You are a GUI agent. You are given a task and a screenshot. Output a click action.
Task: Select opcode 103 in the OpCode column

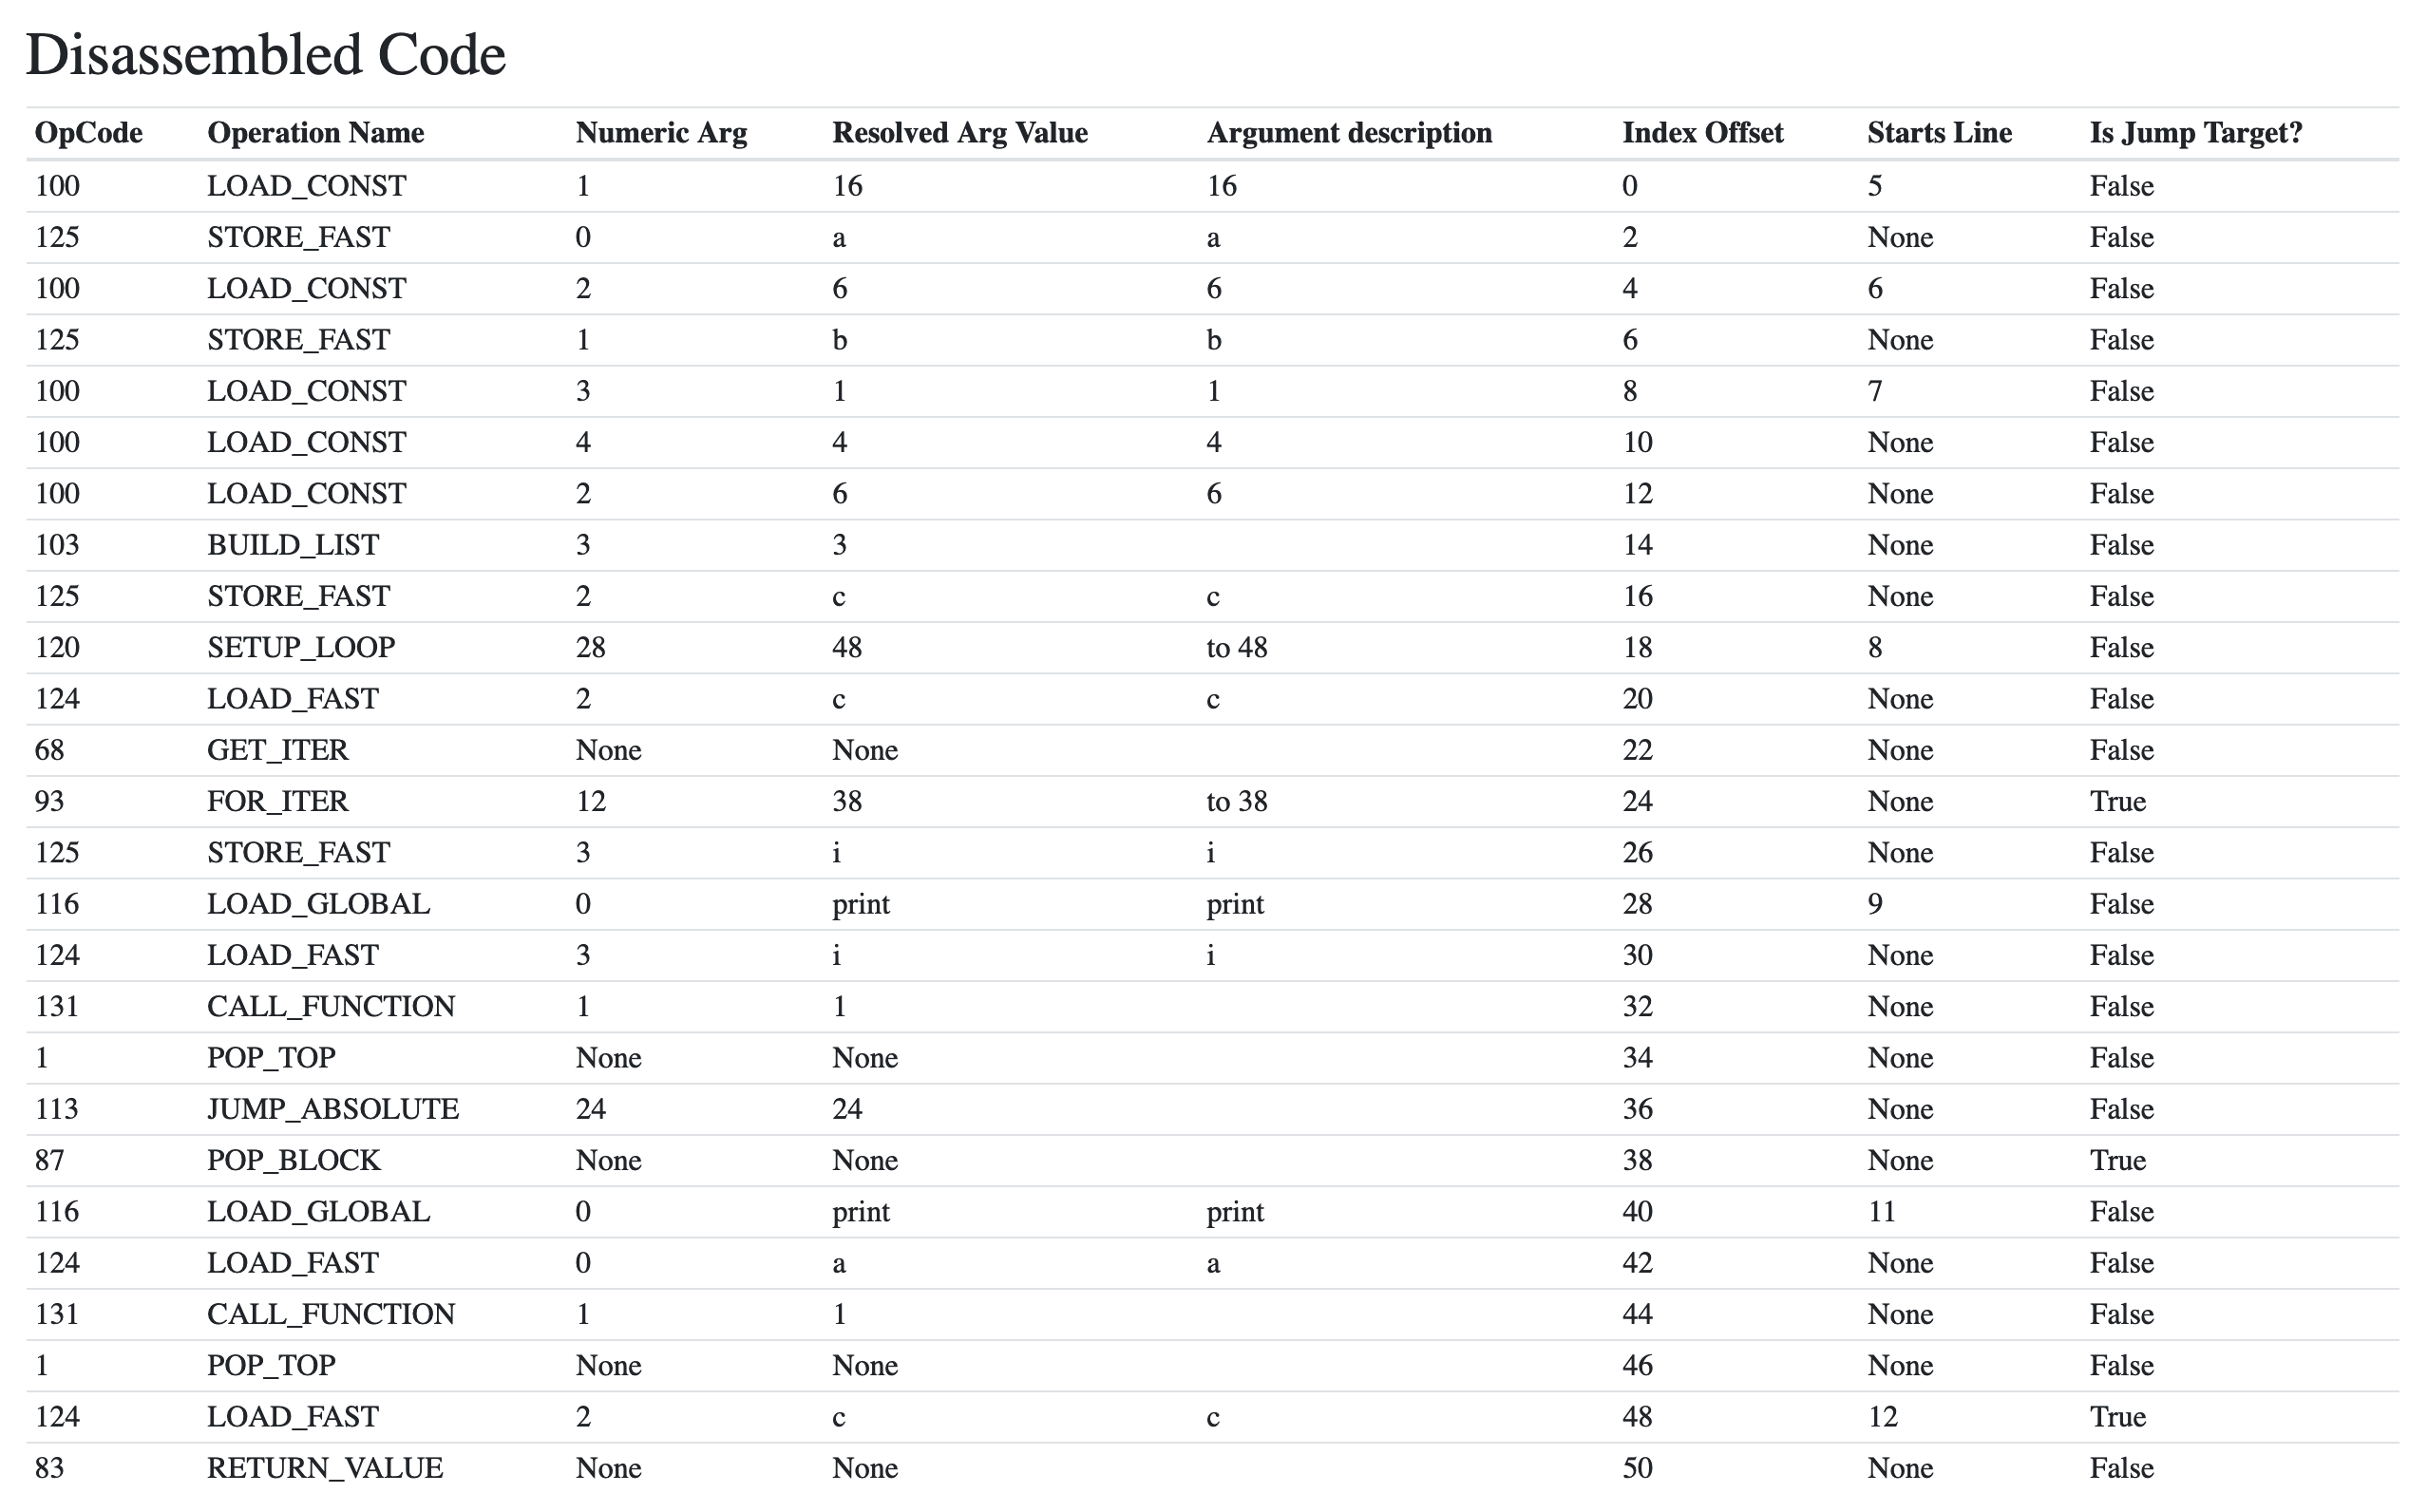(56, 545)
